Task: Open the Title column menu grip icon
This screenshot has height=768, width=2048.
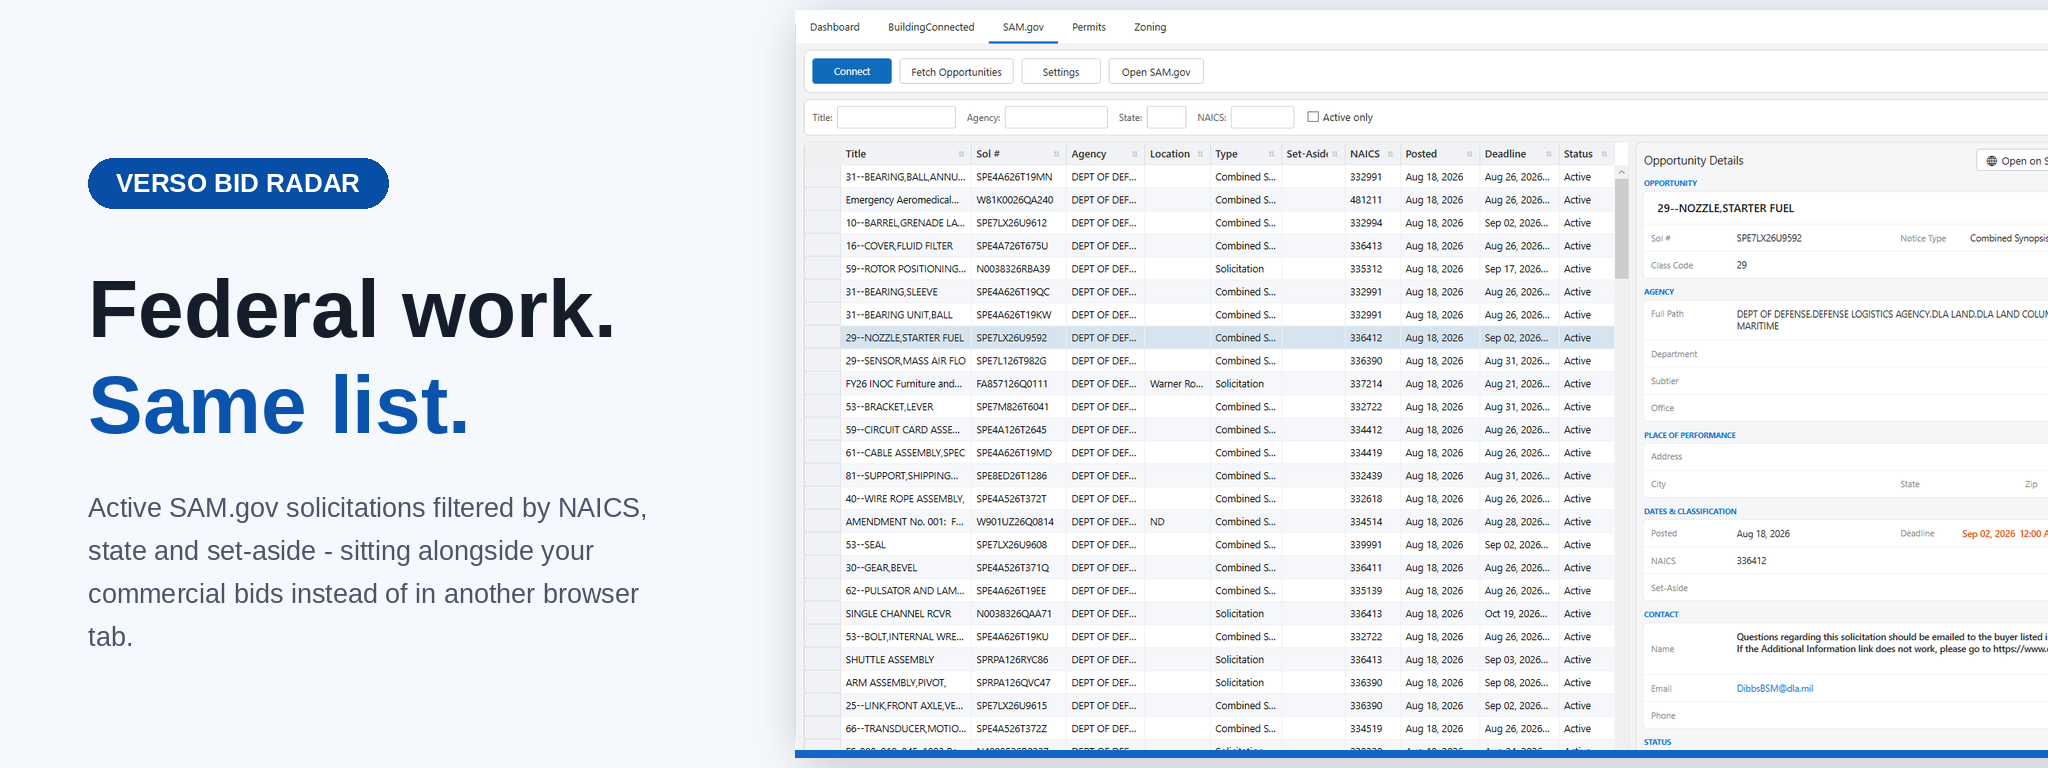Action: tap(961, 154)
